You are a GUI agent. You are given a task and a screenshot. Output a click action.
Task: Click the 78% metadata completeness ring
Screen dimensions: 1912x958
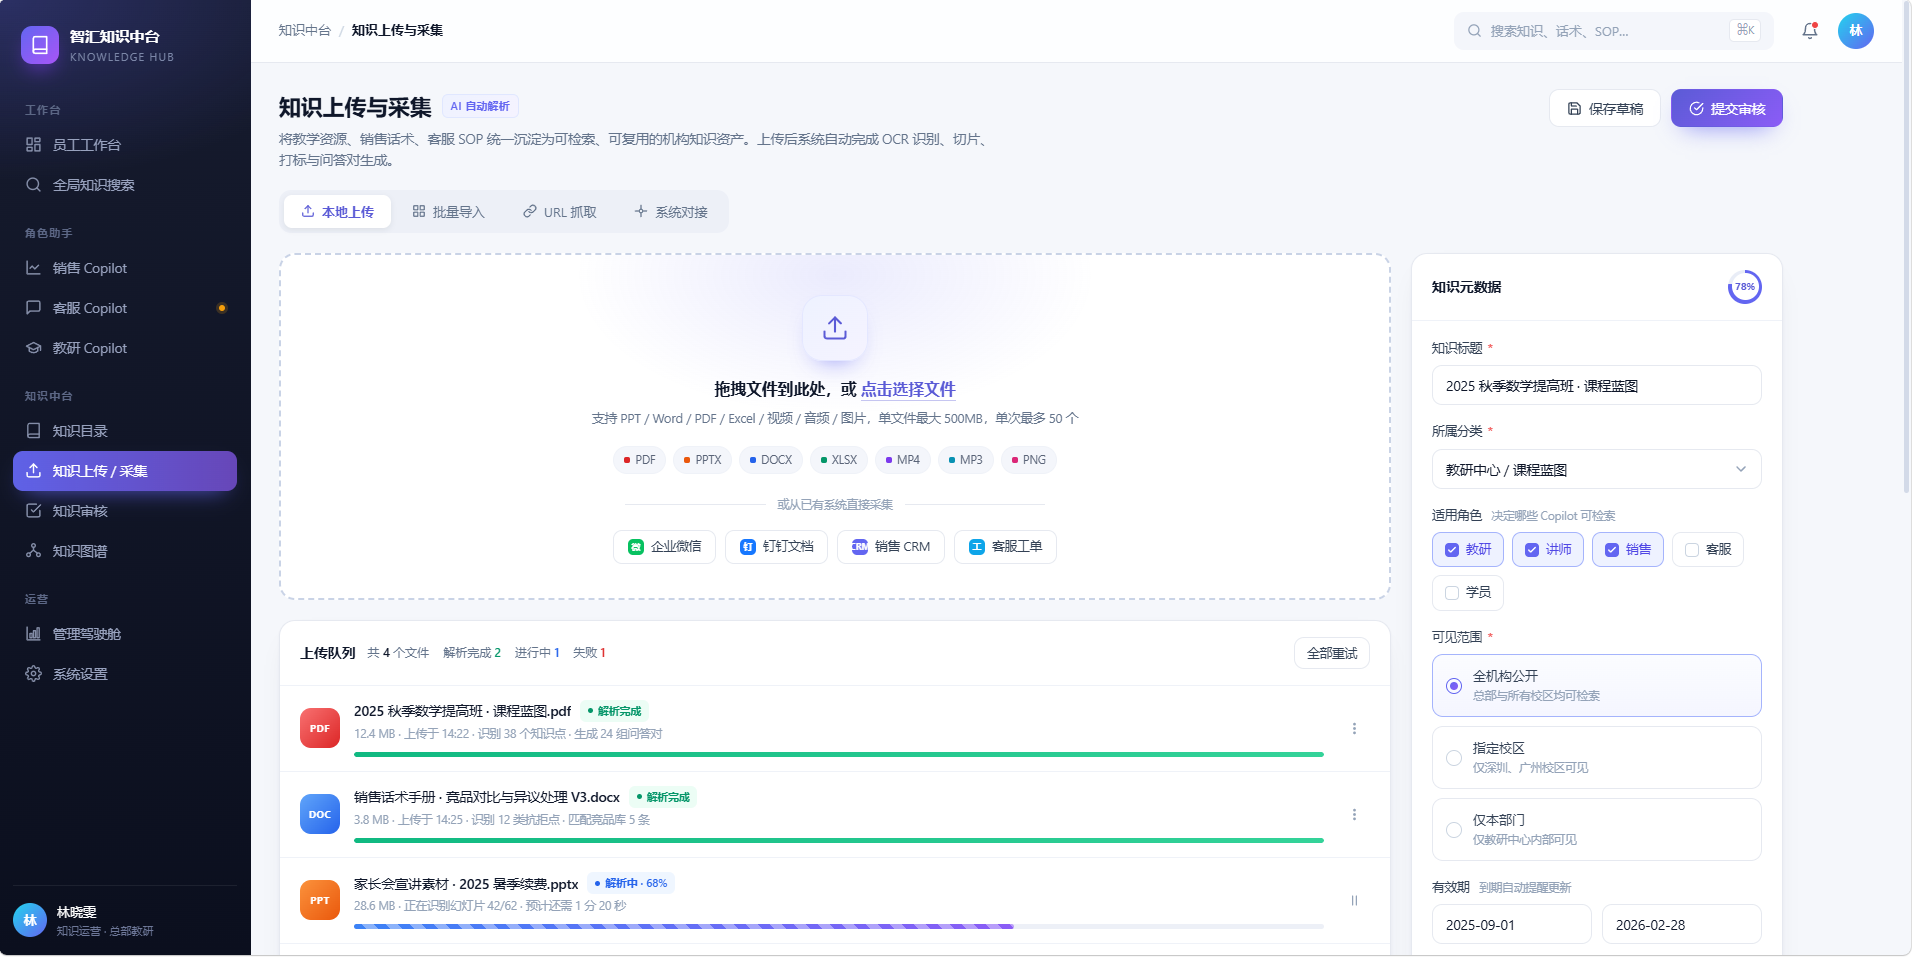tap(1744, 287)
